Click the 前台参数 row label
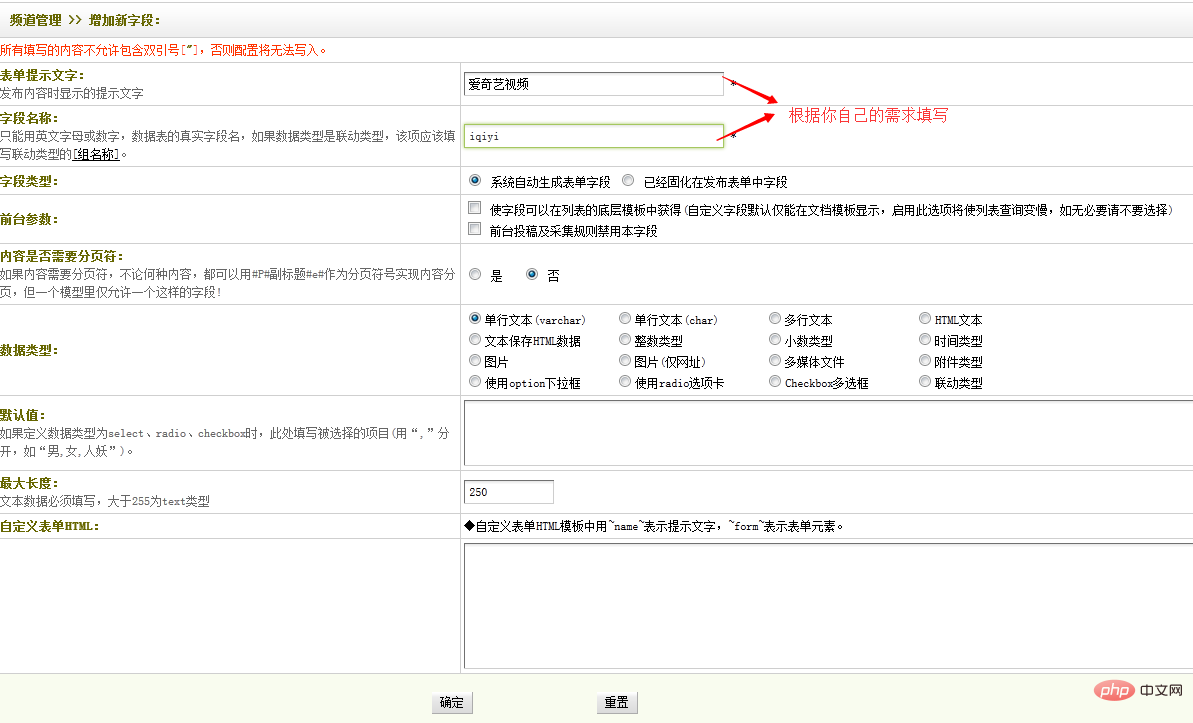The height and width of the screenshot is (723, 1193). (x=30, y=219)
